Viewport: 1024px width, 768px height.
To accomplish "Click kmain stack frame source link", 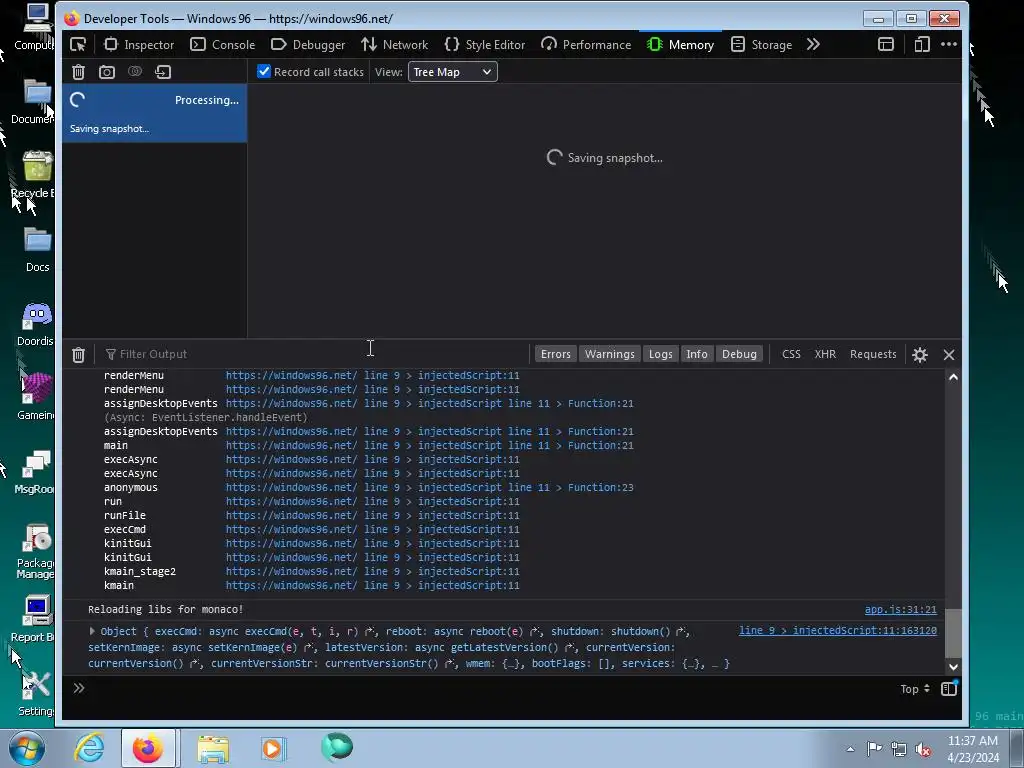I will point(372,585).
